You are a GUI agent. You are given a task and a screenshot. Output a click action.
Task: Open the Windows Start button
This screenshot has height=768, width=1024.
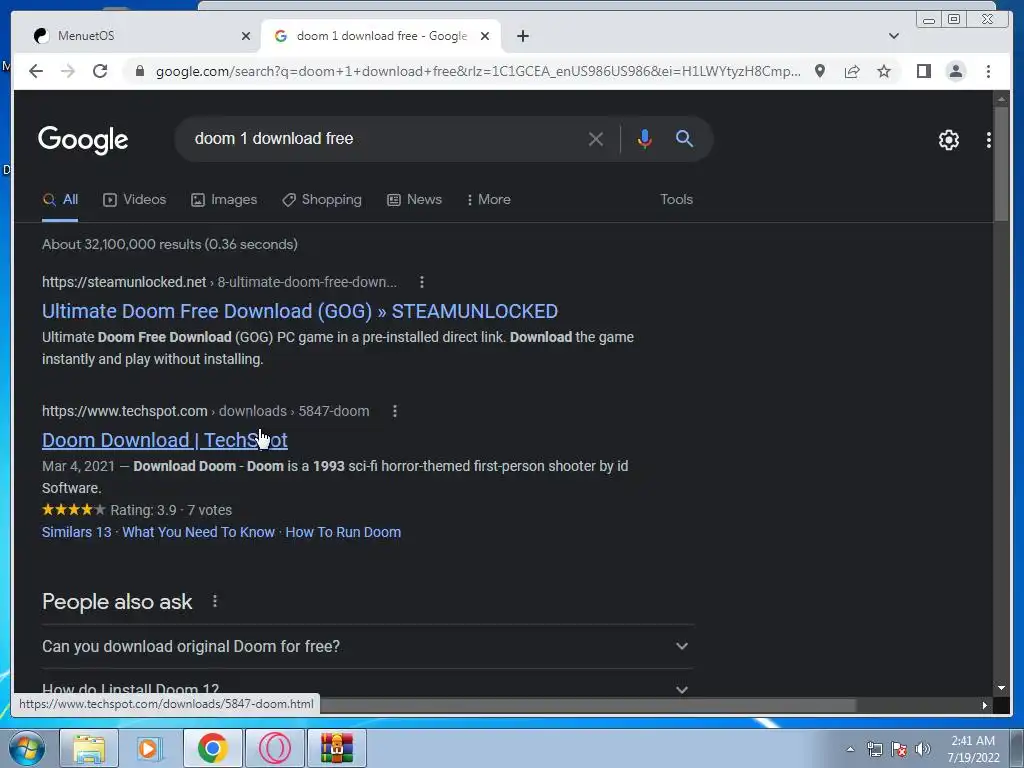pyautogui.click(x=27, y=748)
